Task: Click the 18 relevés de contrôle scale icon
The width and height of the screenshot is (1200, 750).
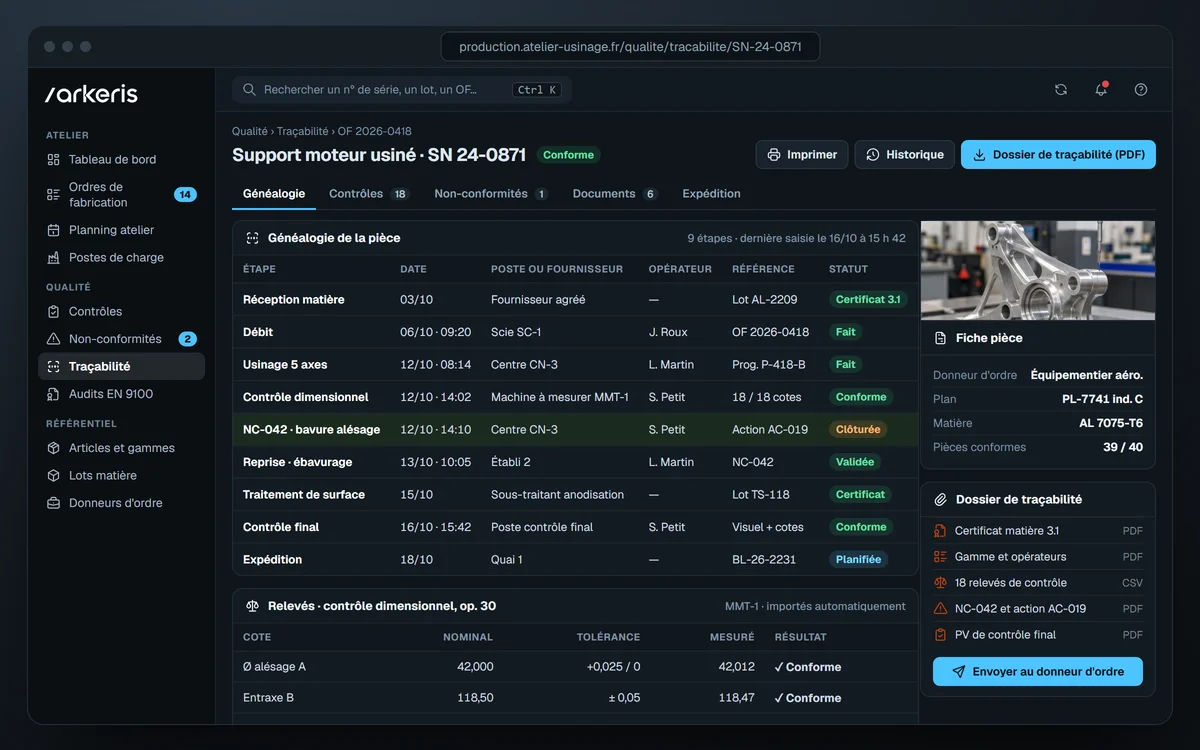Action: click(x=940, y=583)
